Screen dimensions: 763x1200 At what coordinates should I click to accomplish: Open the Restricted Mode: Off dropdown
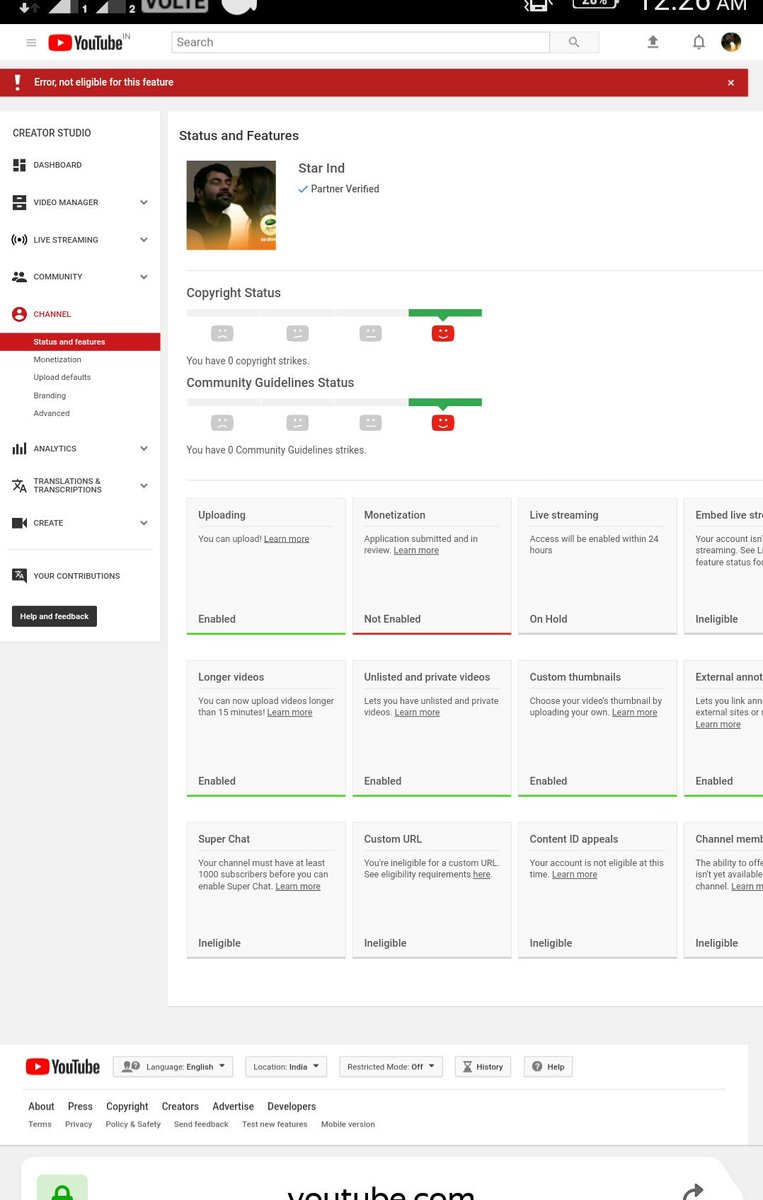(x=391, y=1067)
